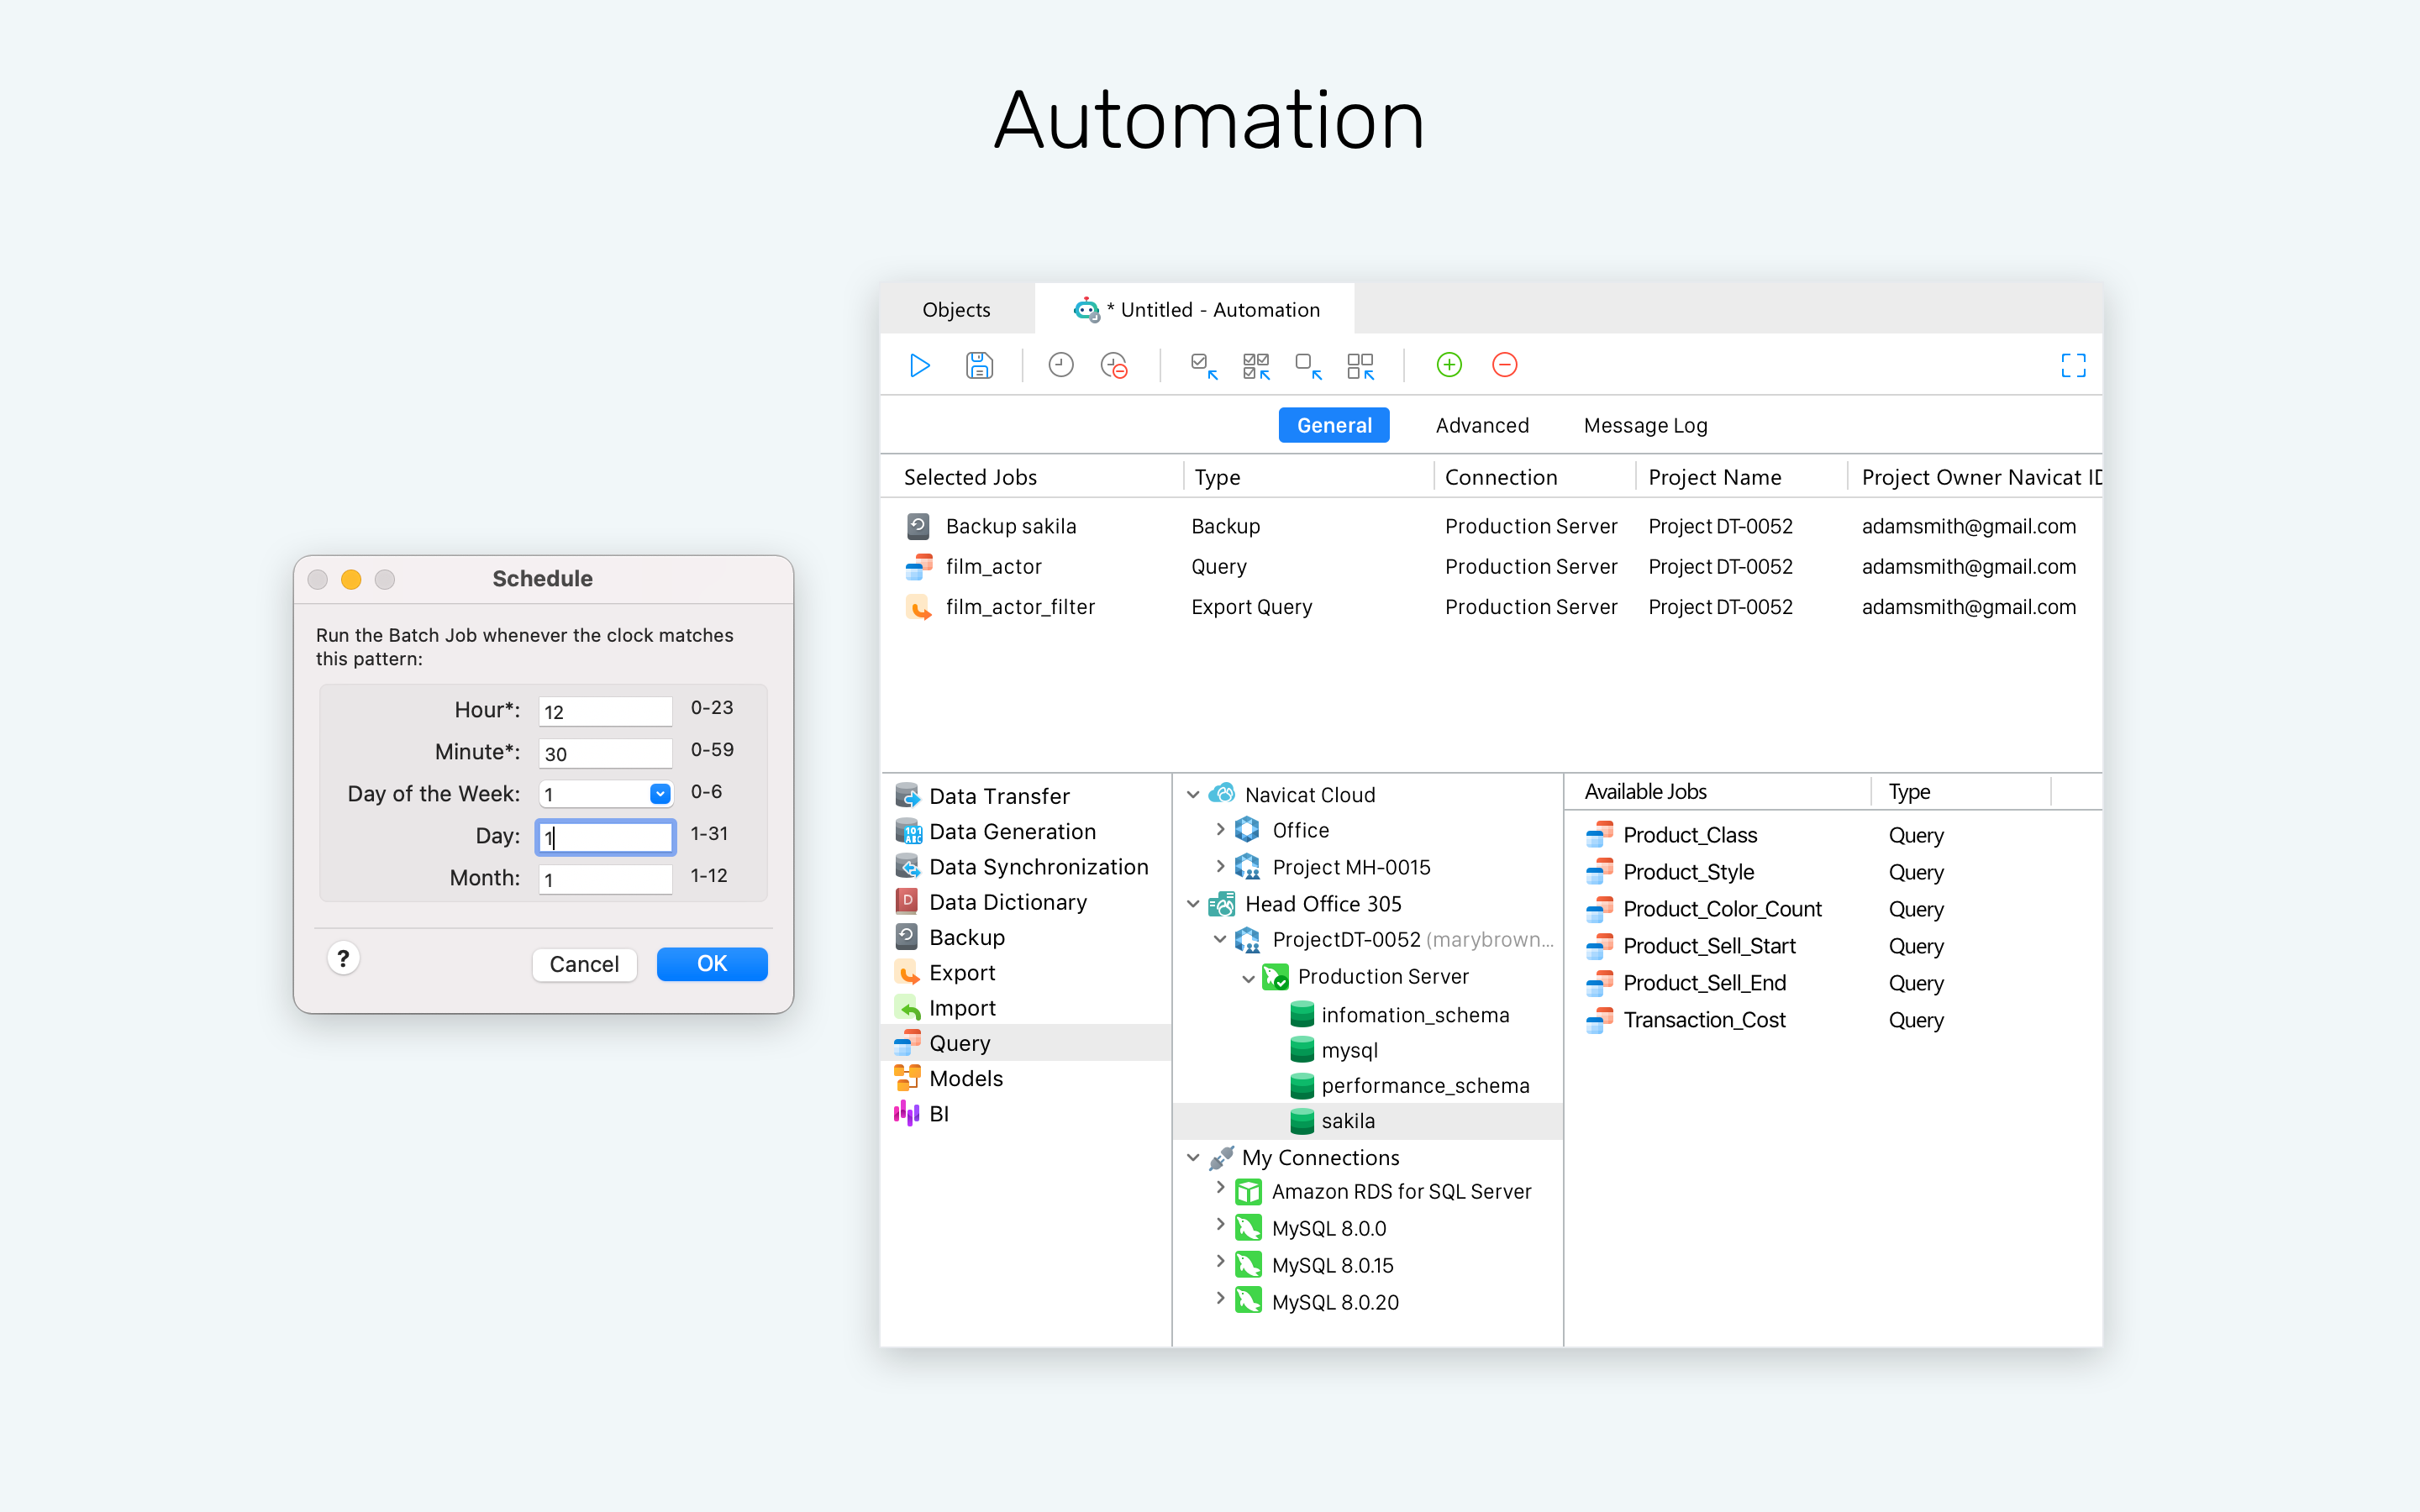
Task: Click the Select All jobs icon
Action: [x=1256, y=365]
